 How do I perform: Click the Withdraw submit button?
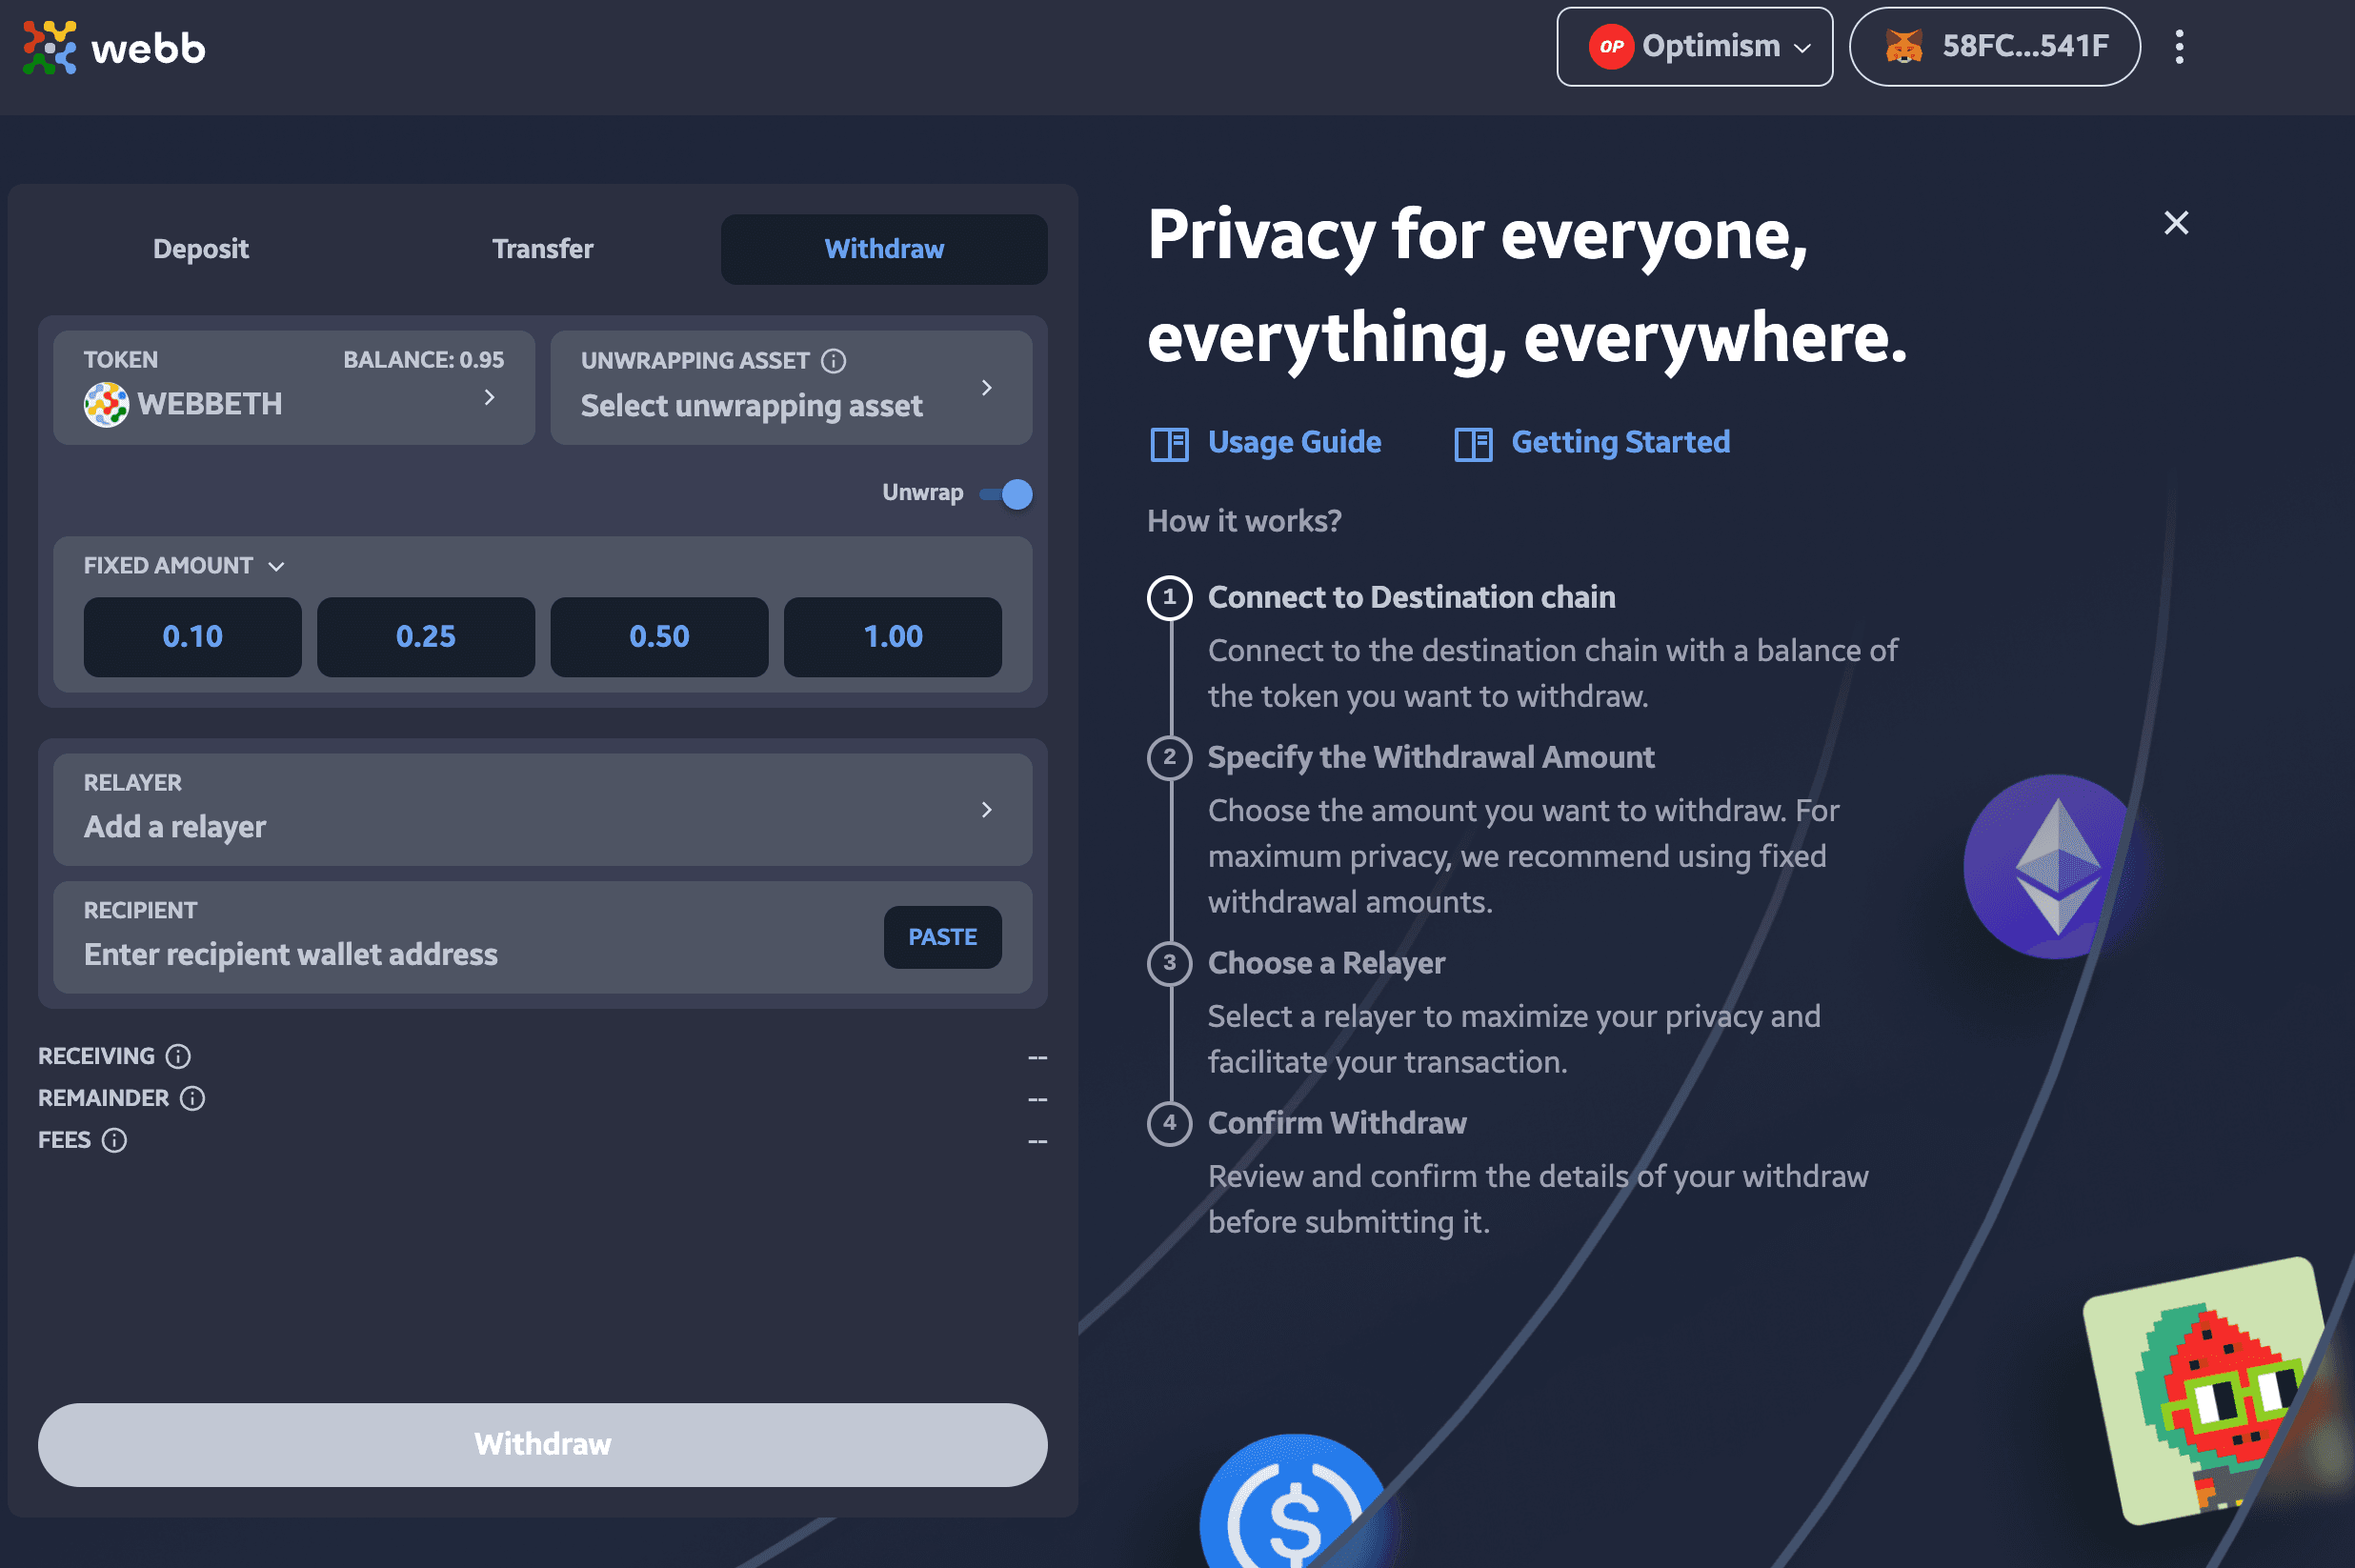point(542,1444)
